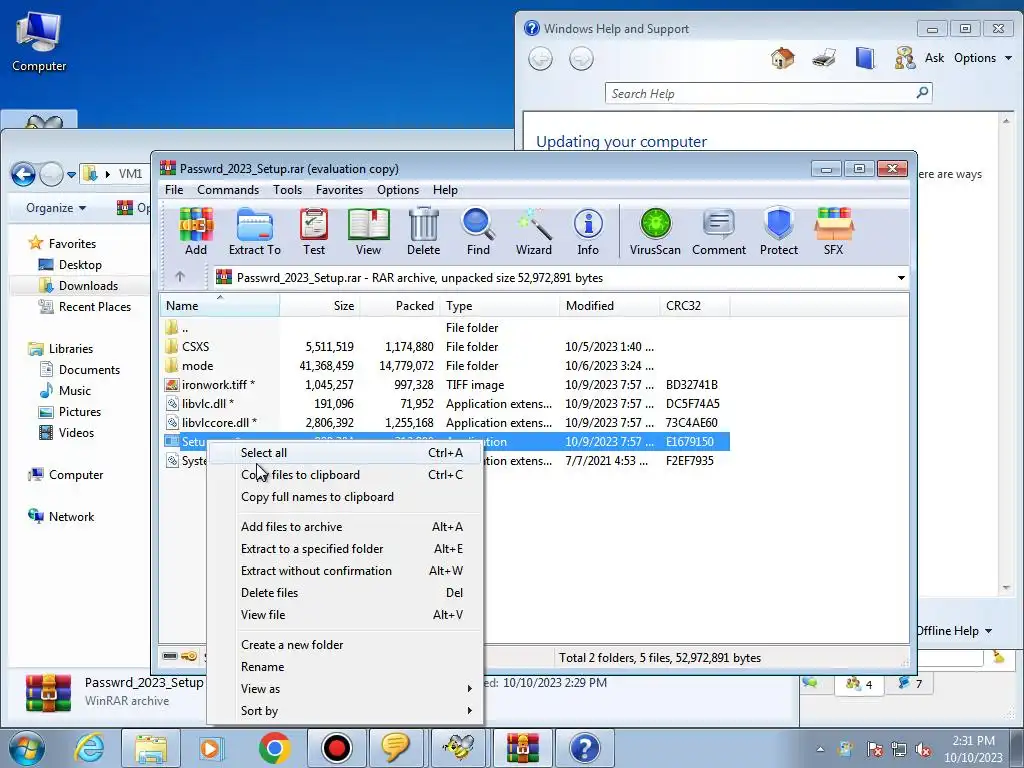Open the recent pages dropdown in Explorer
1024x768 pixels.
pyautogui.click(x=71, y=175)
